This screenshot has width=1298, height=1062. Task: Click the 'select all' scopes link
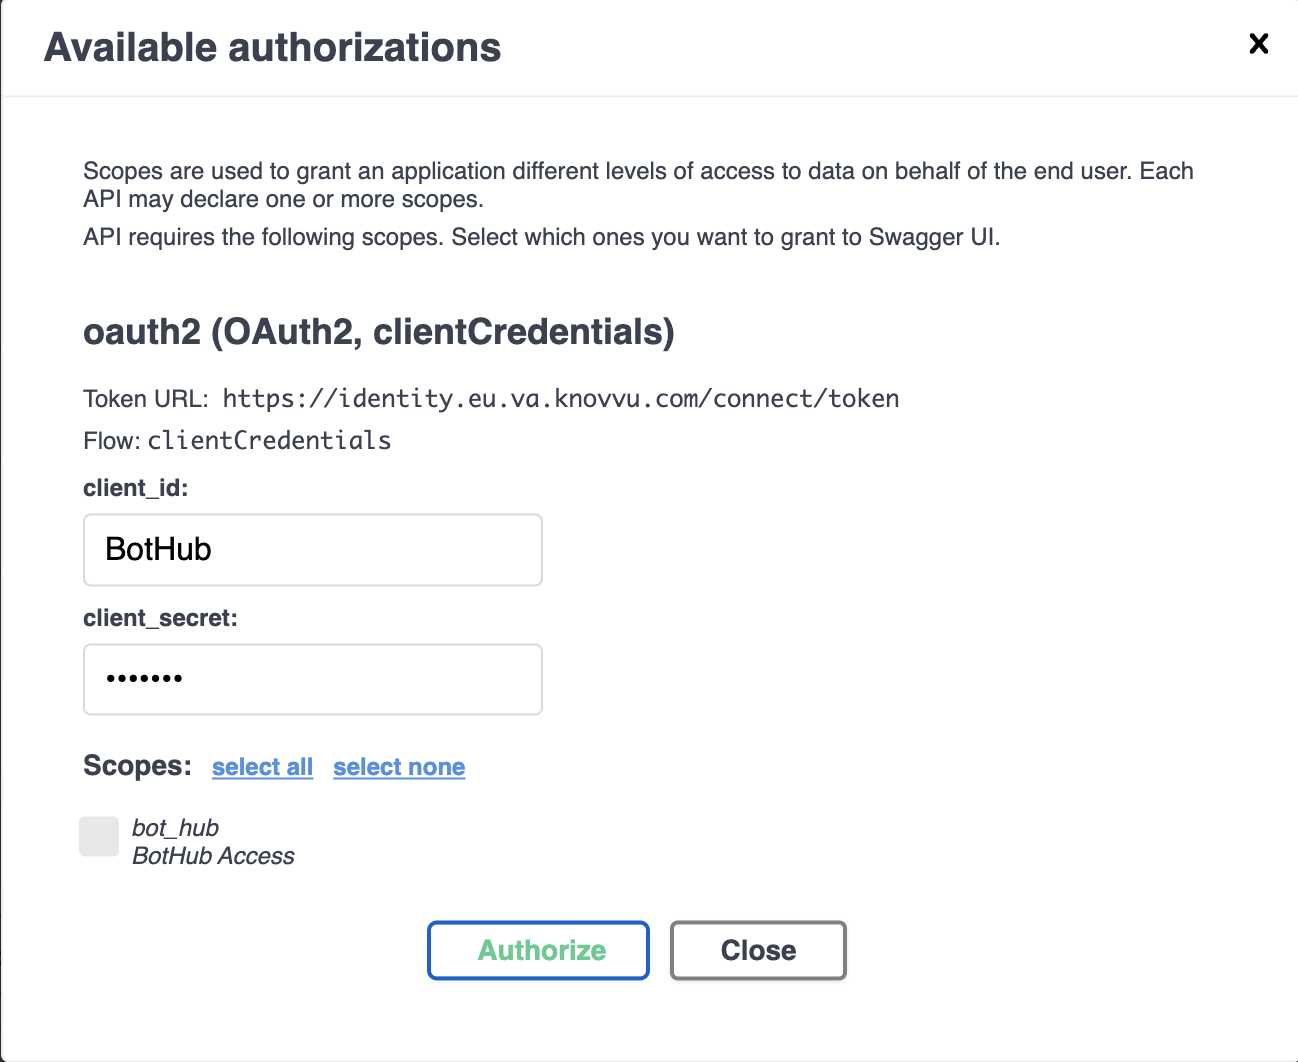pyautogui.click(x=262, y=767)
